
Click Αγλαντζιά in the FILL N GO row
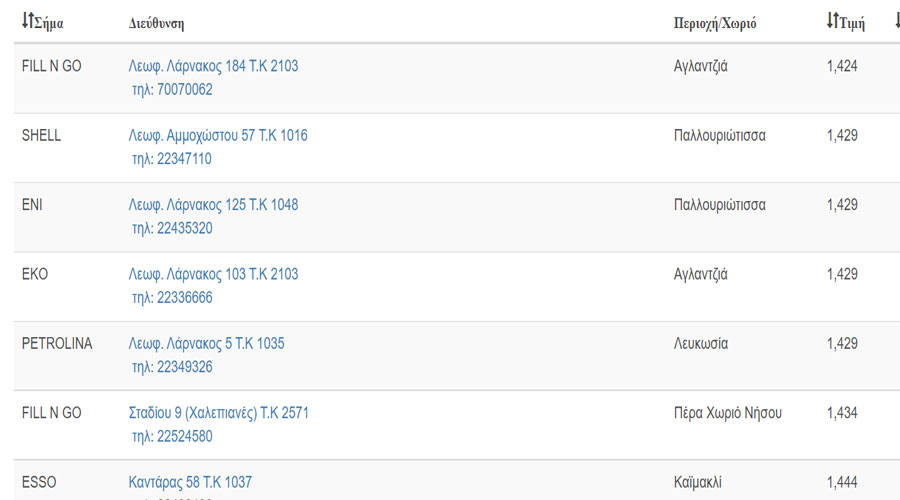tap(700, 67)
